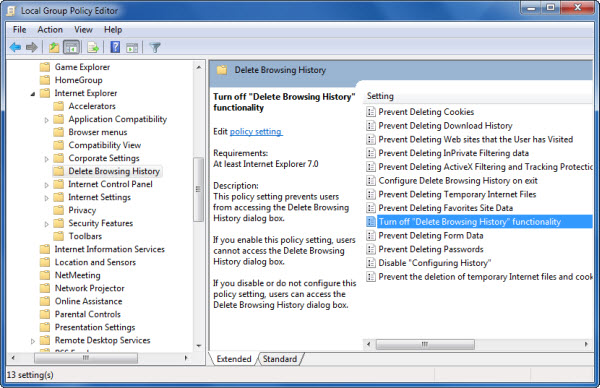This screenshot has width=600, height=388.
Task: Open Help from the toolbar question-mark icon
Action: pyautogui.click(x=115, y=47)
